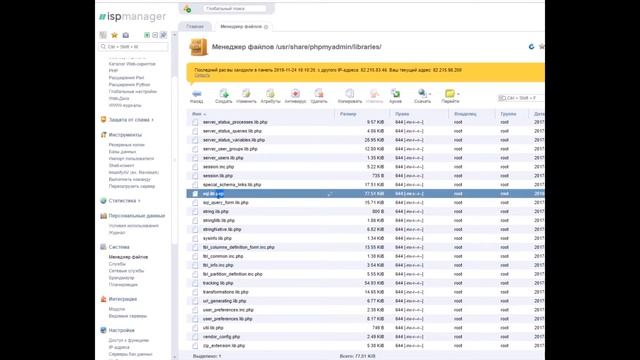Image resolution: width=640 pixels, height=360 pixels.
Task: Sort by the Права column header
Action: pos(402,114)
